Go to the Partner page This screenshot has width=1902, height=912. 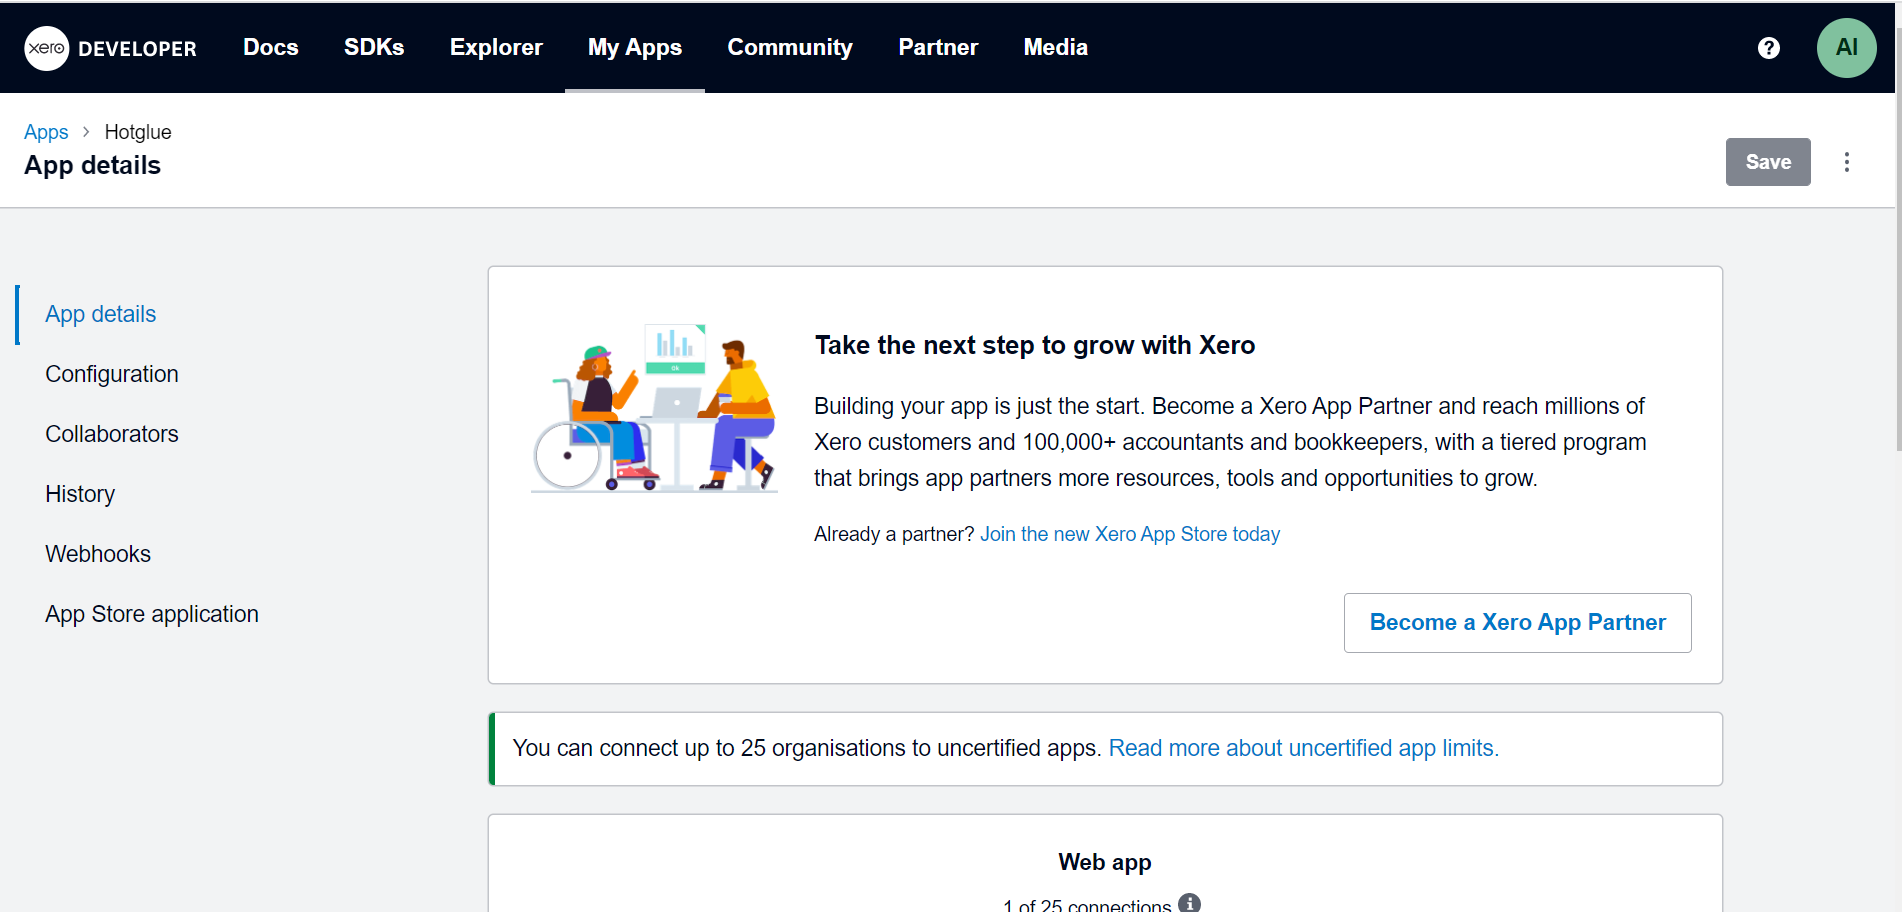pyautogui.click(x=938, y=47)
